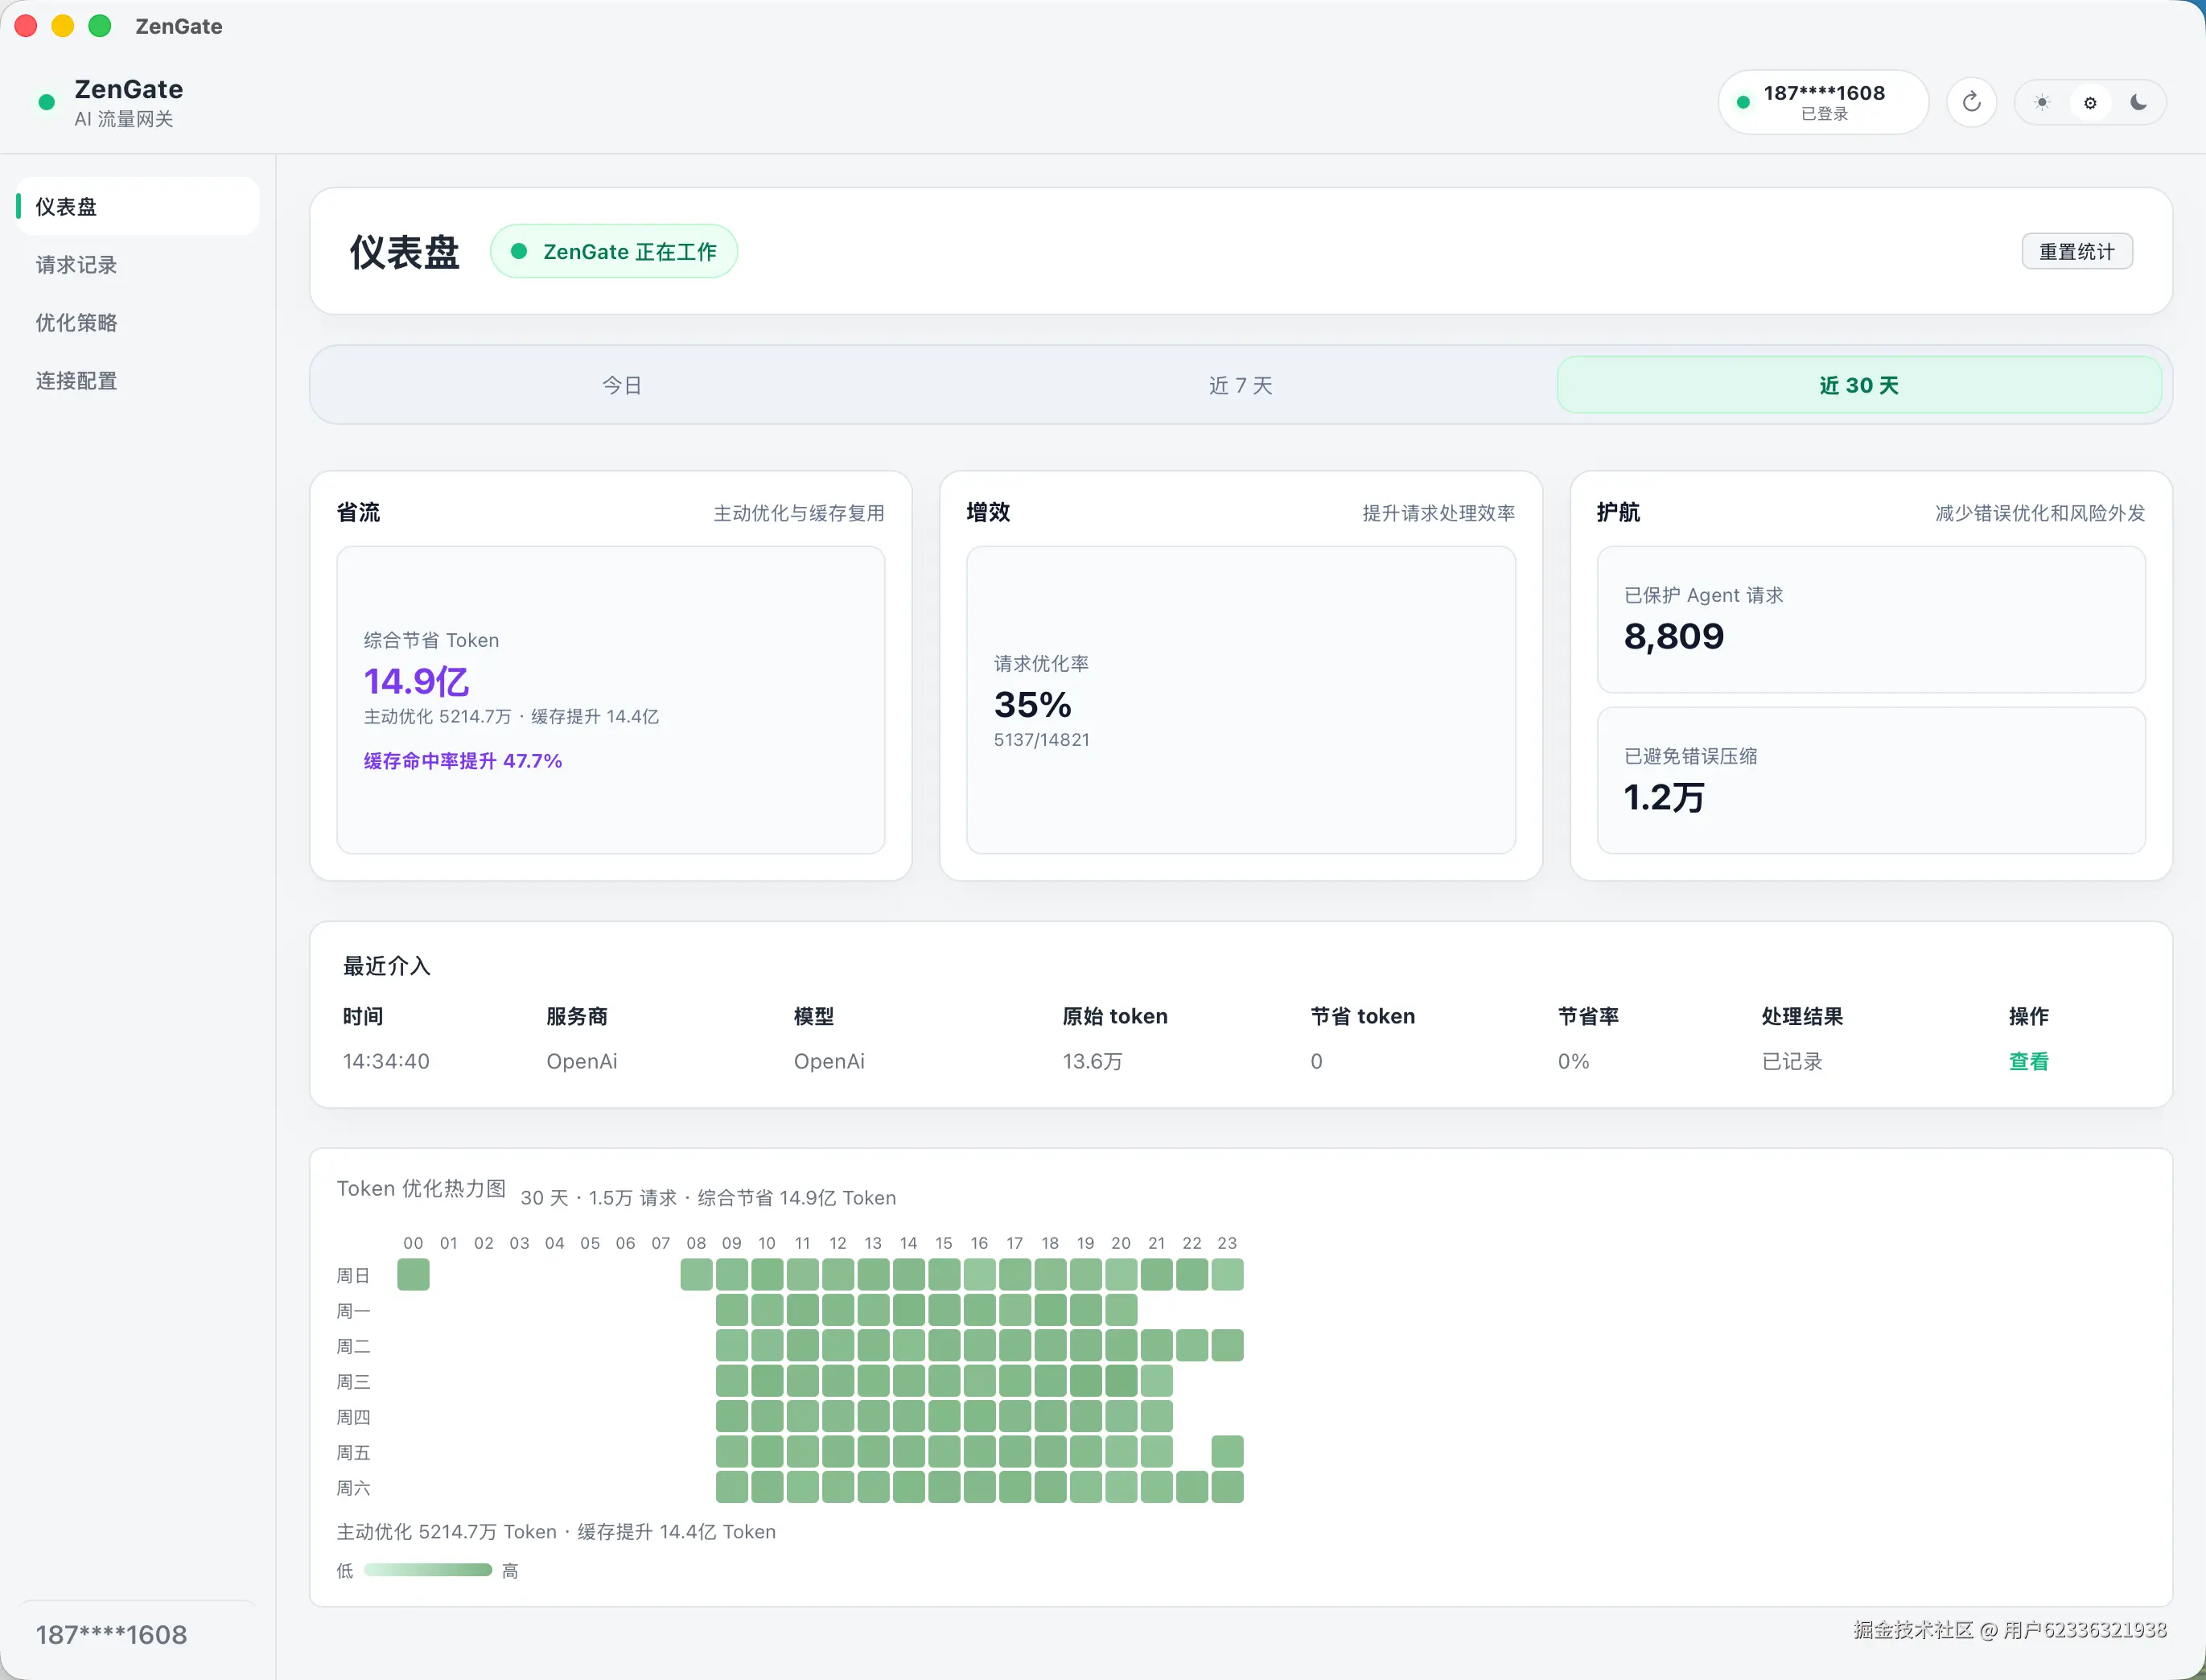This screenshot has height=1680, width=2206.
Task: Click heatmap cell for 周日 hour 00
Action: [413, 1275]
